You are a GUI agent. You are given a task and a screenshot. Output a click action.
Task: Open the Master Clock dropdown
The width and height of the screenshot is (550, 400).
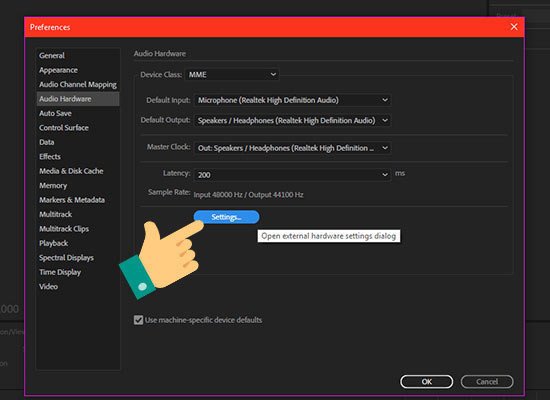tap(293, 148)
